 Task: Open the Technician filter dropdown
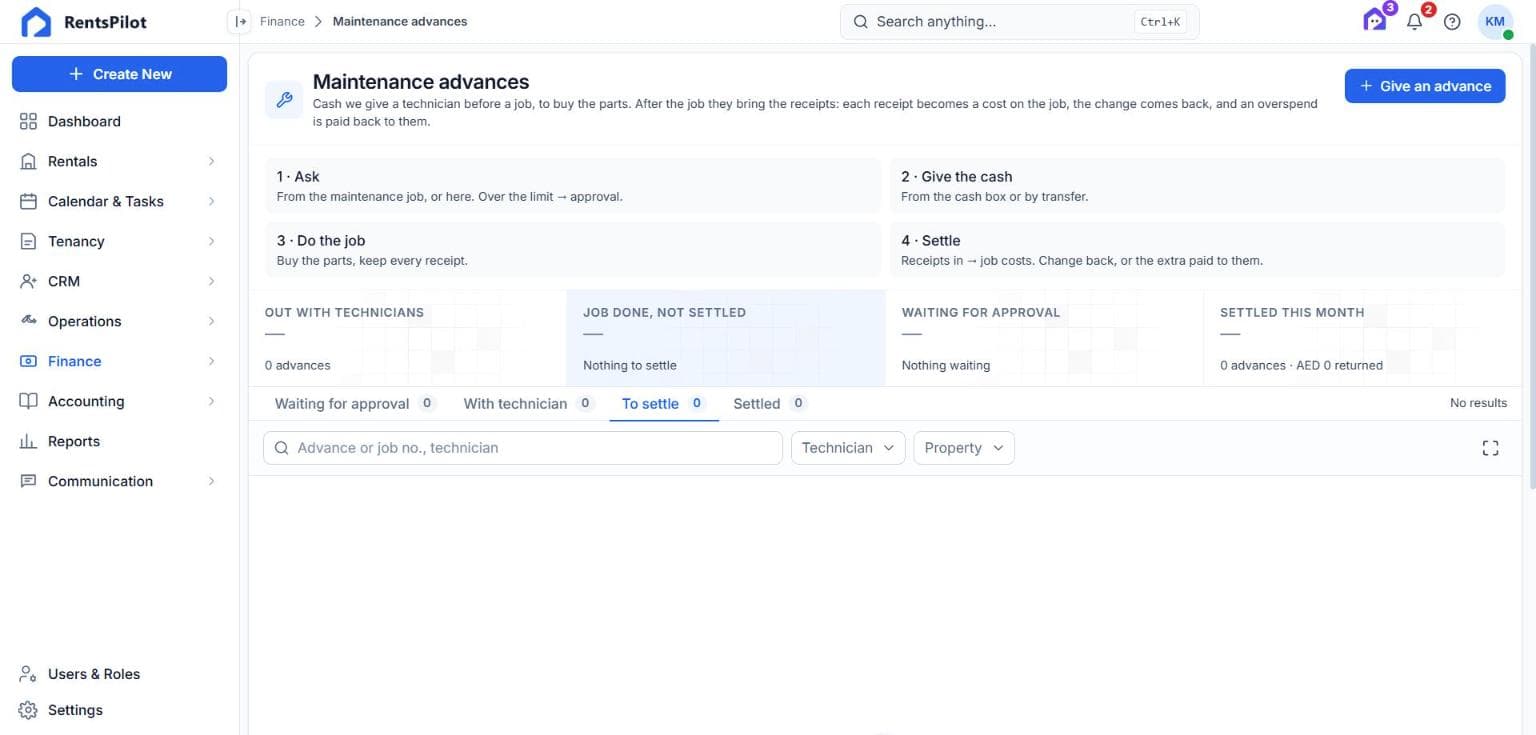[x=848, y=448]
